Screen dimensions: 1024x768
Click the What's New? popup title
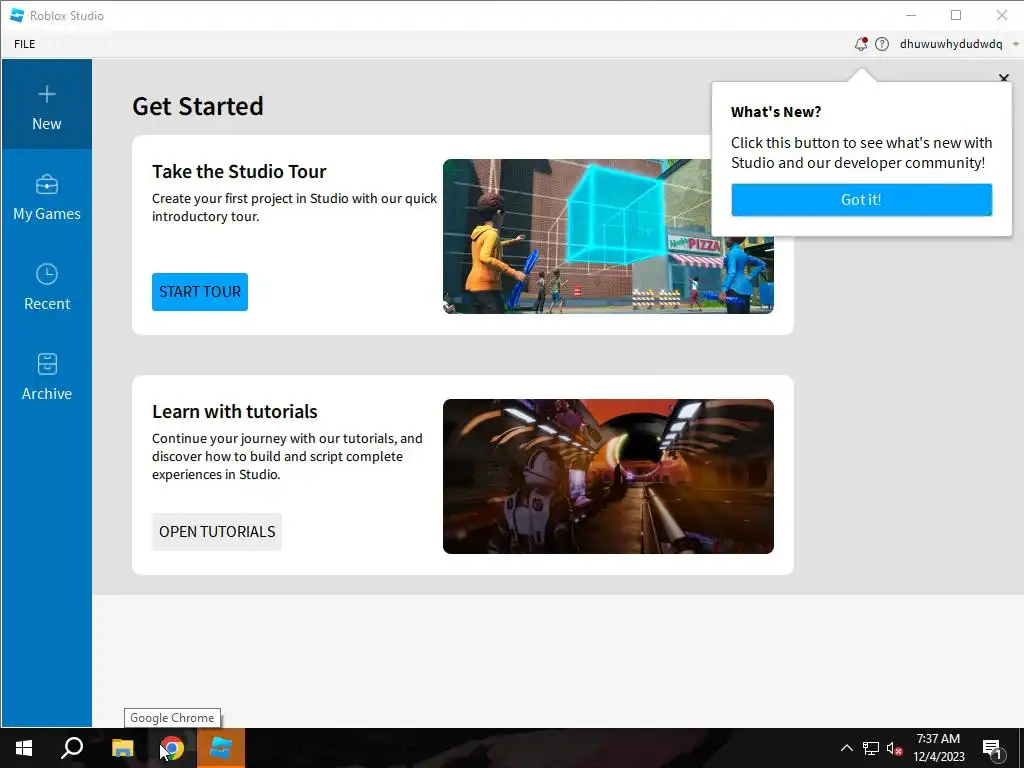point(776,112)
